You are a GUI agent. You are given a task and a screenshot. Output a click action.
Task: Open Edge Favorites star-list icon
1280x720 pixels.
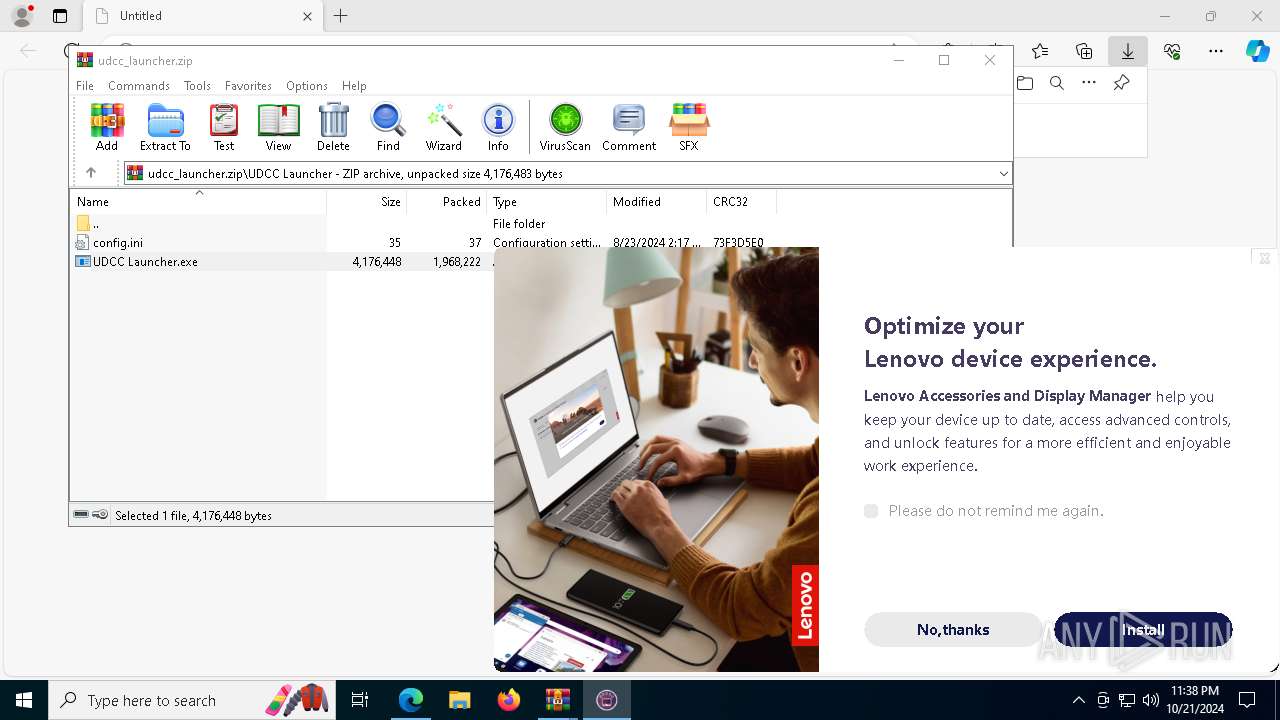coord(1040,51)
